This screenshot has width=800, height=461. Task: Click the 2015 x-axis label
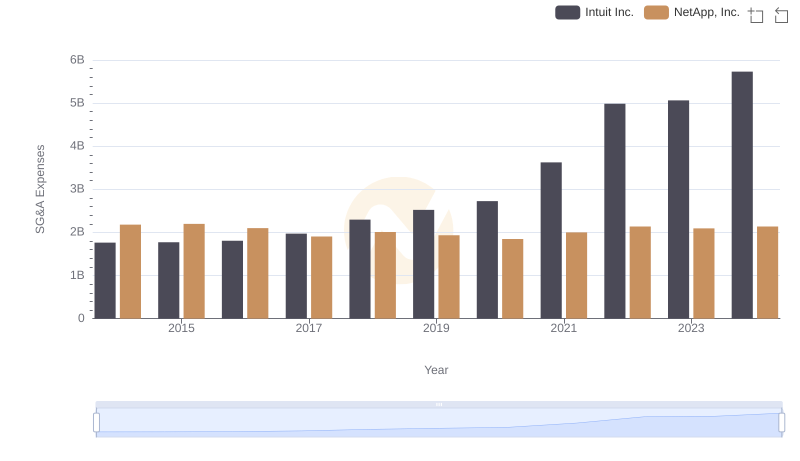point(181,328)
